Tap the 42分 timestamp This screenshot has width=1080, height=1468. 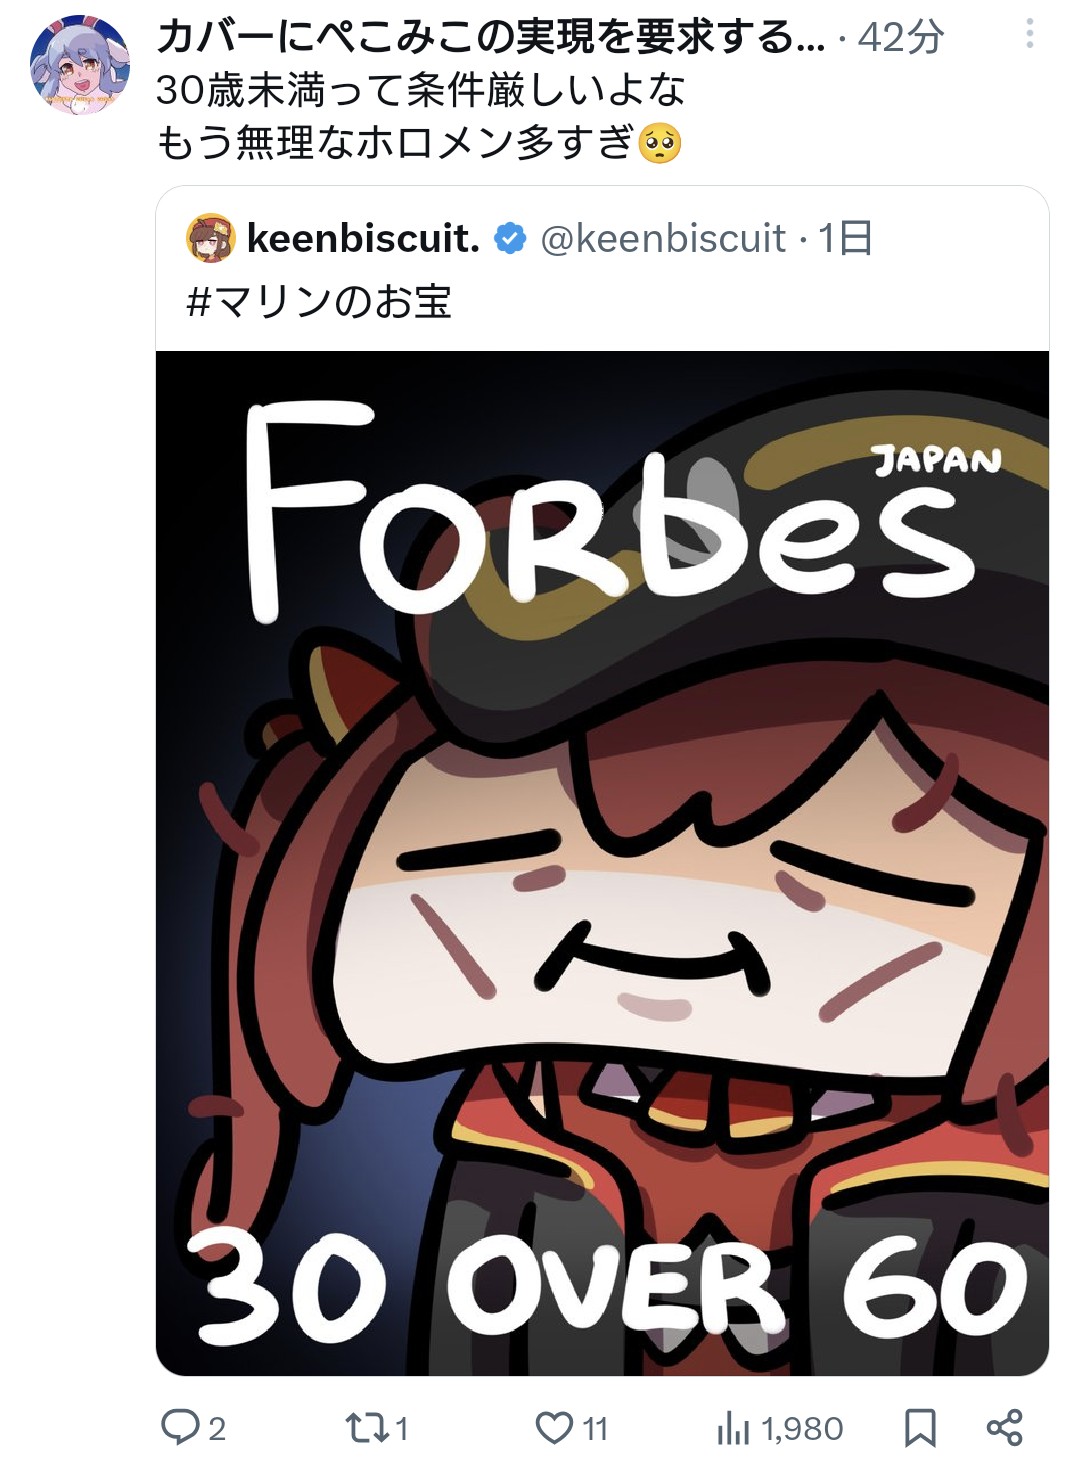click(x=901, y=37)
